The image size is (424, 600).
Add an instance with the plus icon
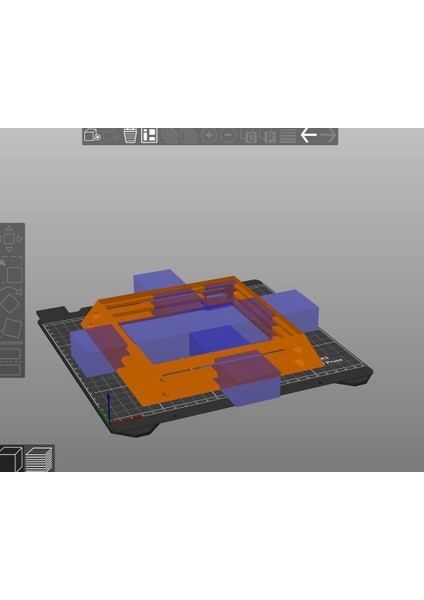[209, 135]
